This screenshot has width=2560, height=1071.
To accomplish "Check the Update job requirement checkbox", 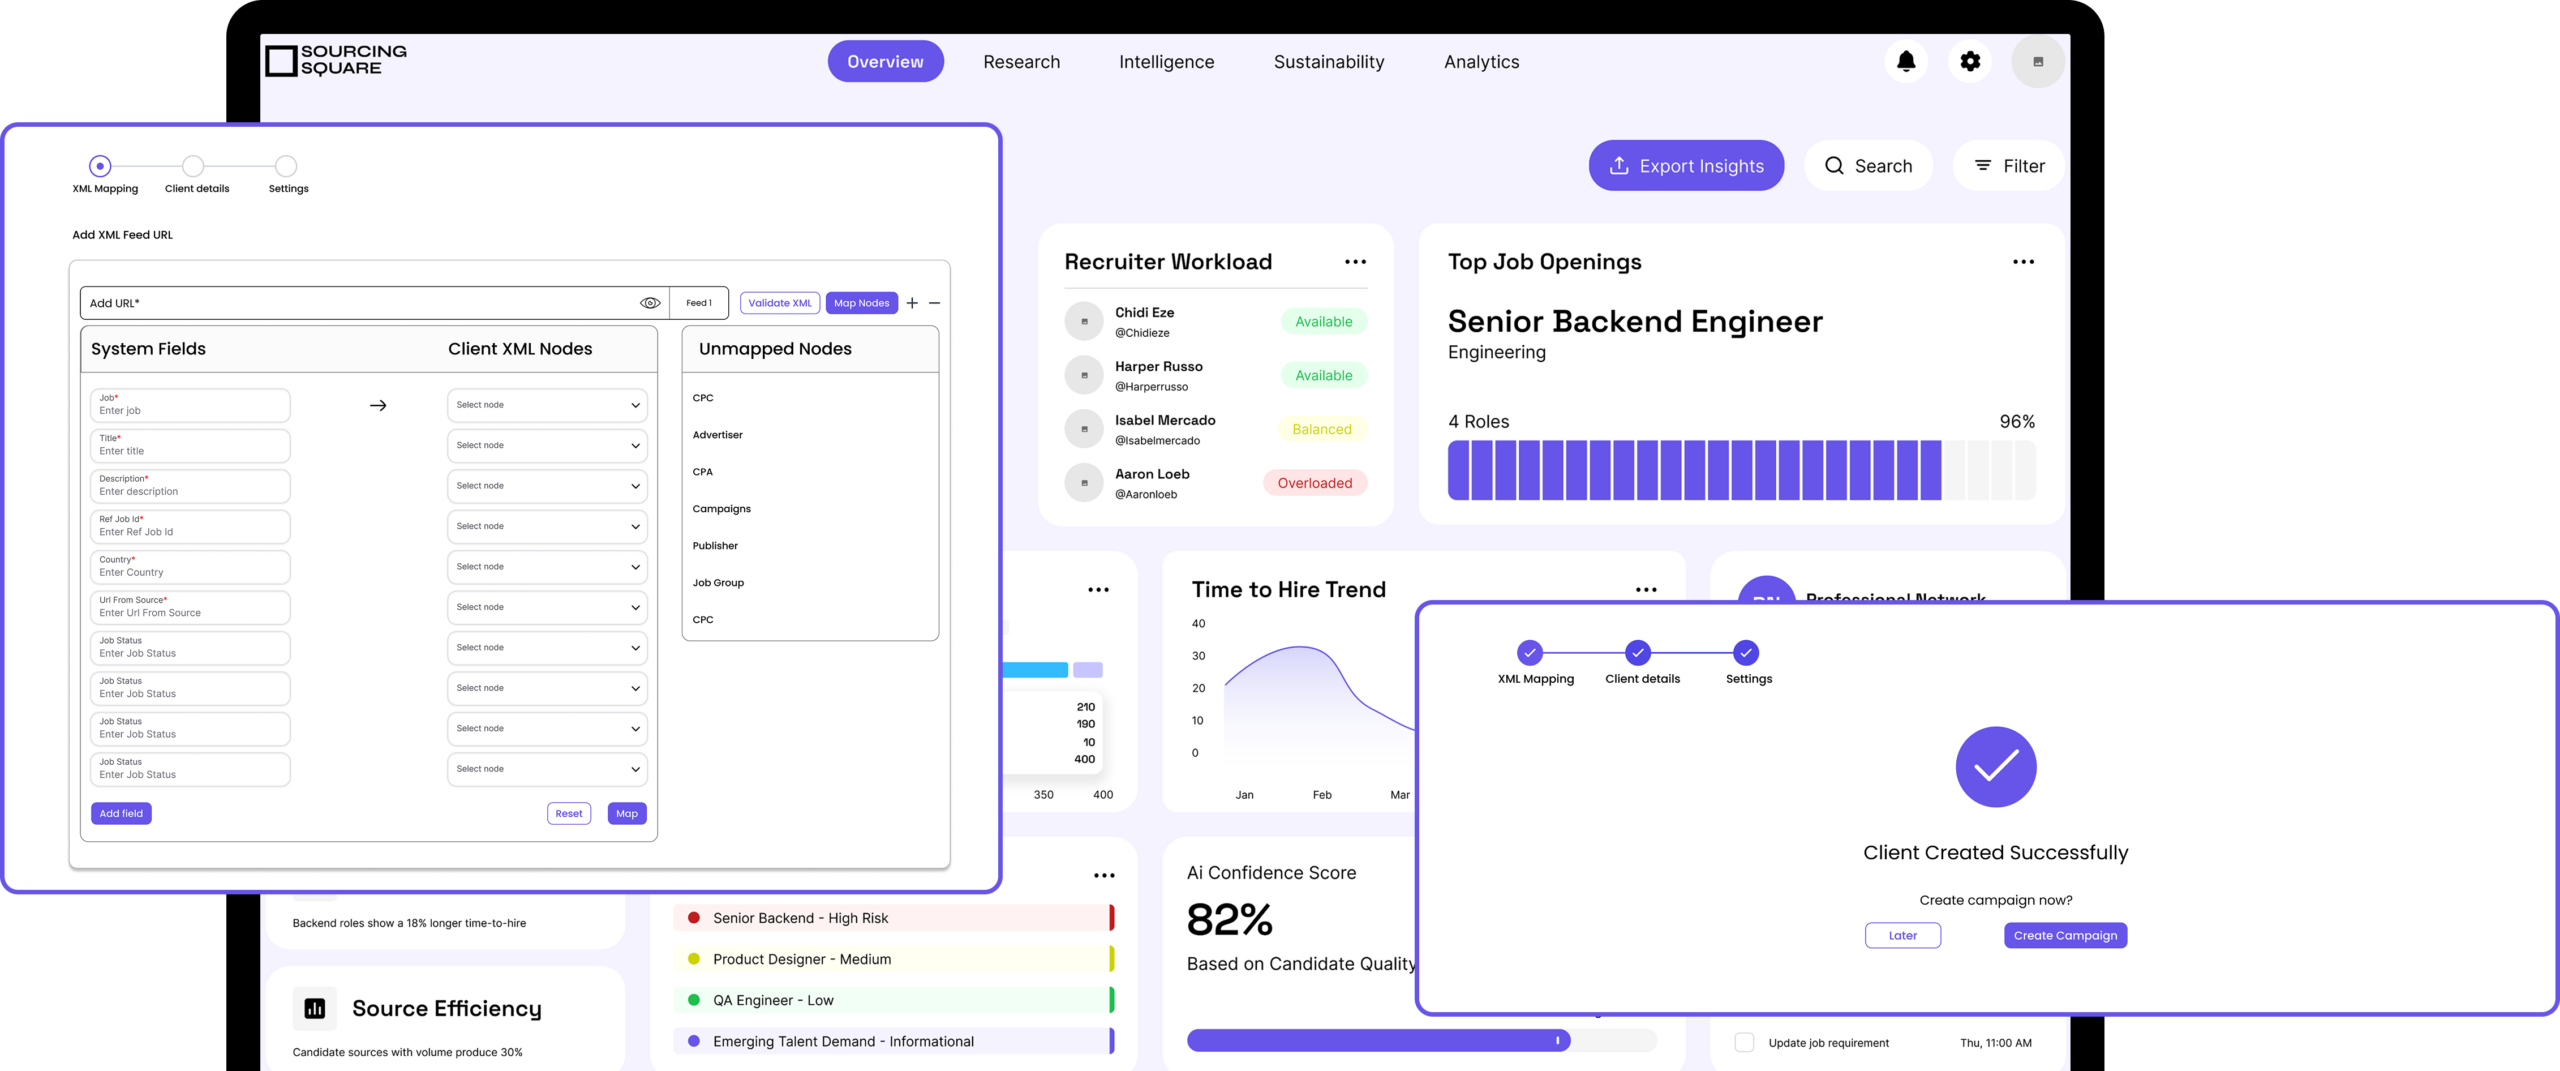I will [1744, 1042].
